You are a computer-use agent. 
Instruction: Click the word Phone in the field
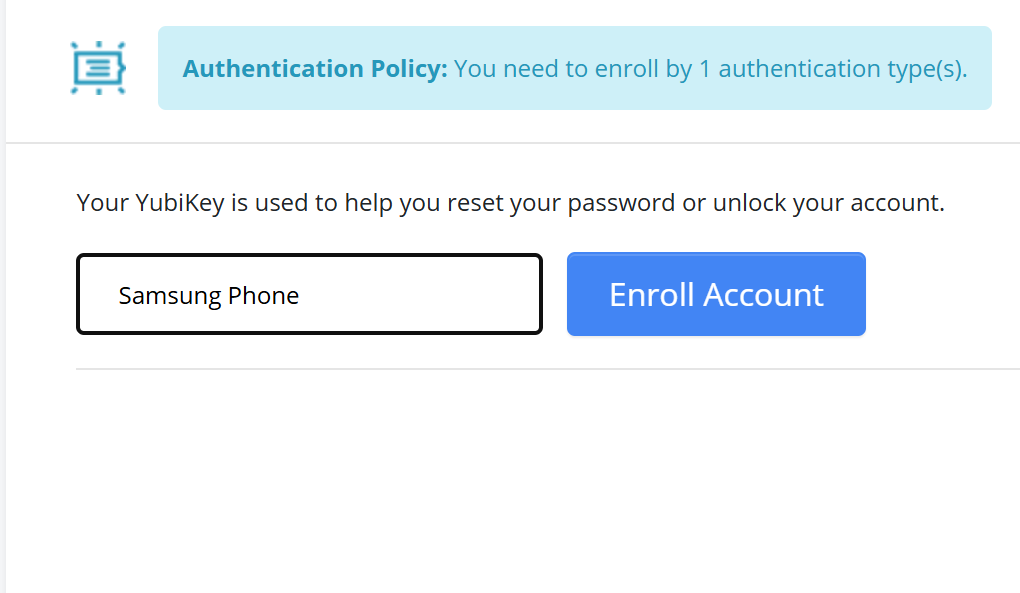(x=263, y=295)
